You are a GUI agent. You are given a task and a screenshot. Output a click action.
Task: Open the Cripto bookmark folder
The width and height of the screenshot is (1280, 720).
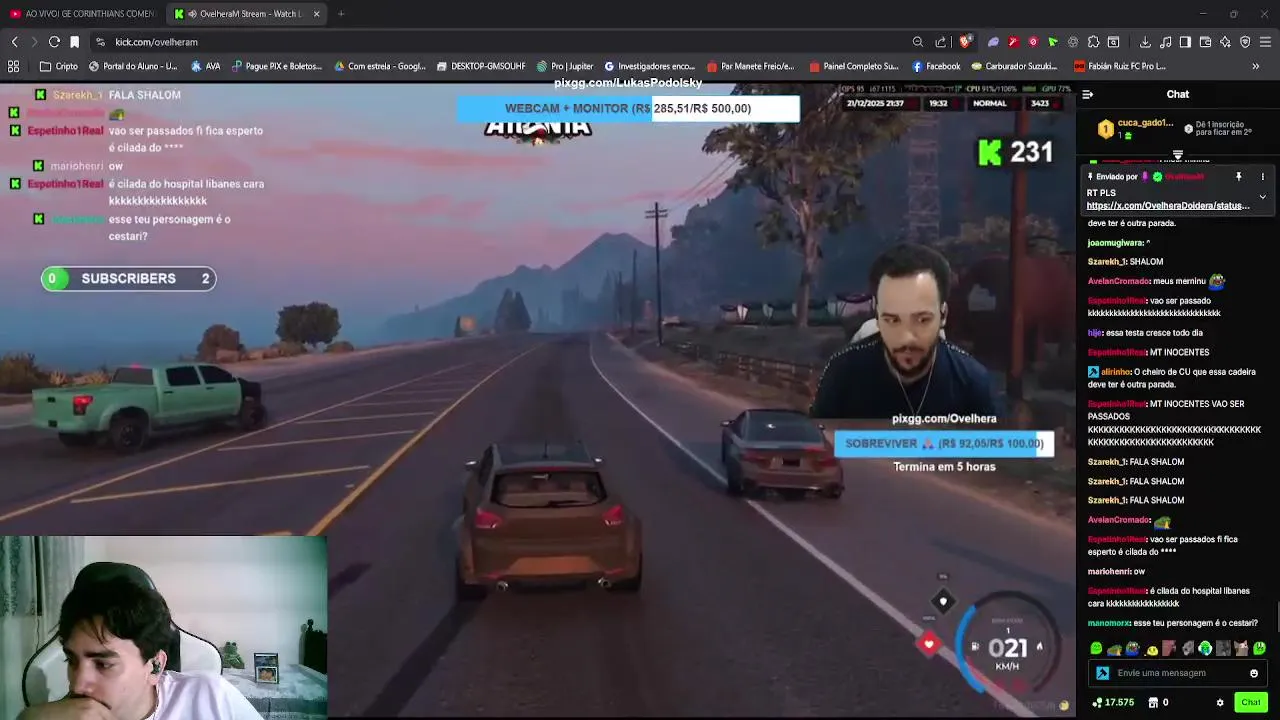point(59,66)
